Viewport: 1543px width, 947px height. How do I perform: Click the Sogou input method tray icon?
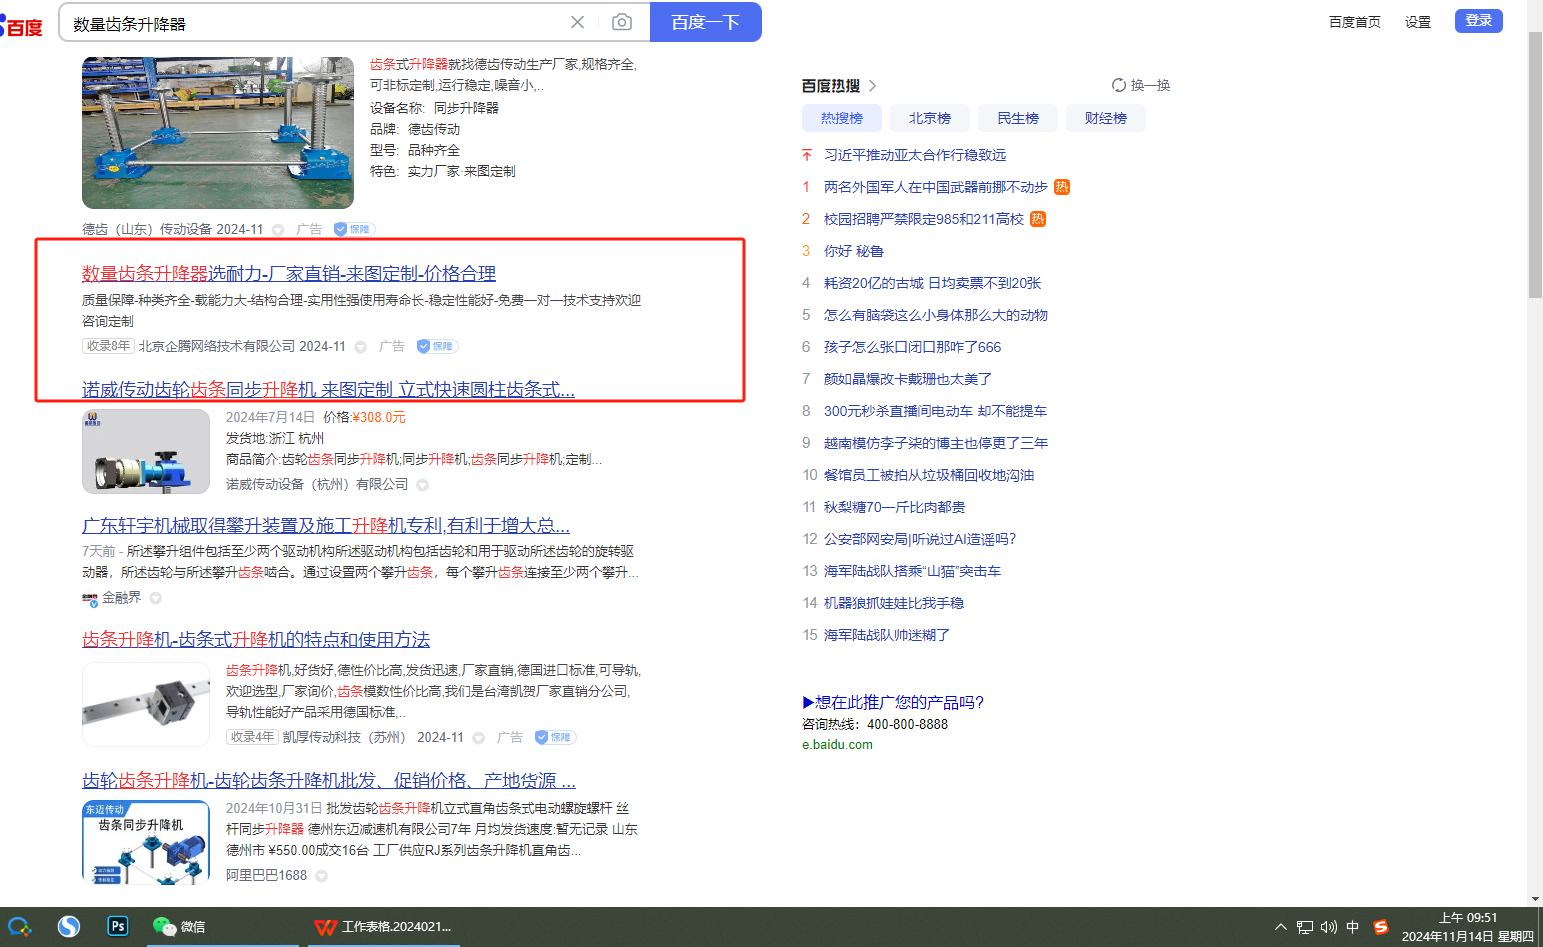pyautogui.click(x=1380, y=927)
